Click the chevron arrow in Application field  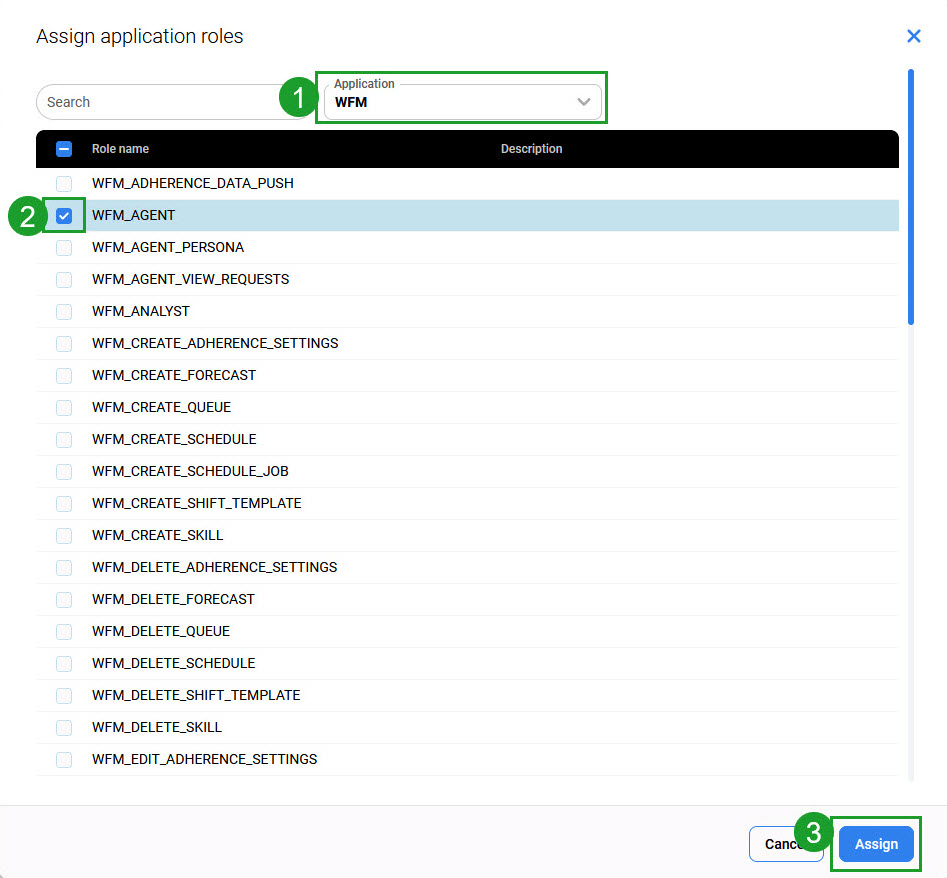[x=584, y=102]
